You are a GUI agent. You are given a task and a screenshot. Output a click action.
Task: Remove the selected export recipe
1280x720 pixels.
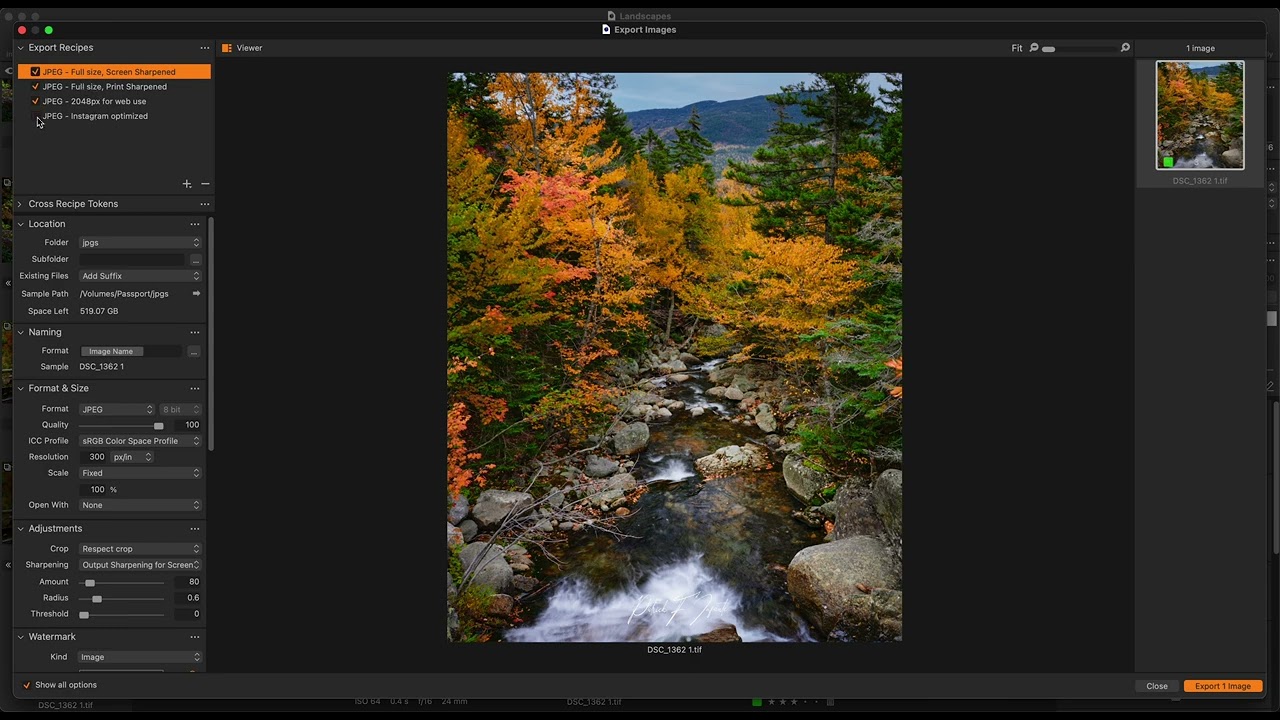pos(205,184)
